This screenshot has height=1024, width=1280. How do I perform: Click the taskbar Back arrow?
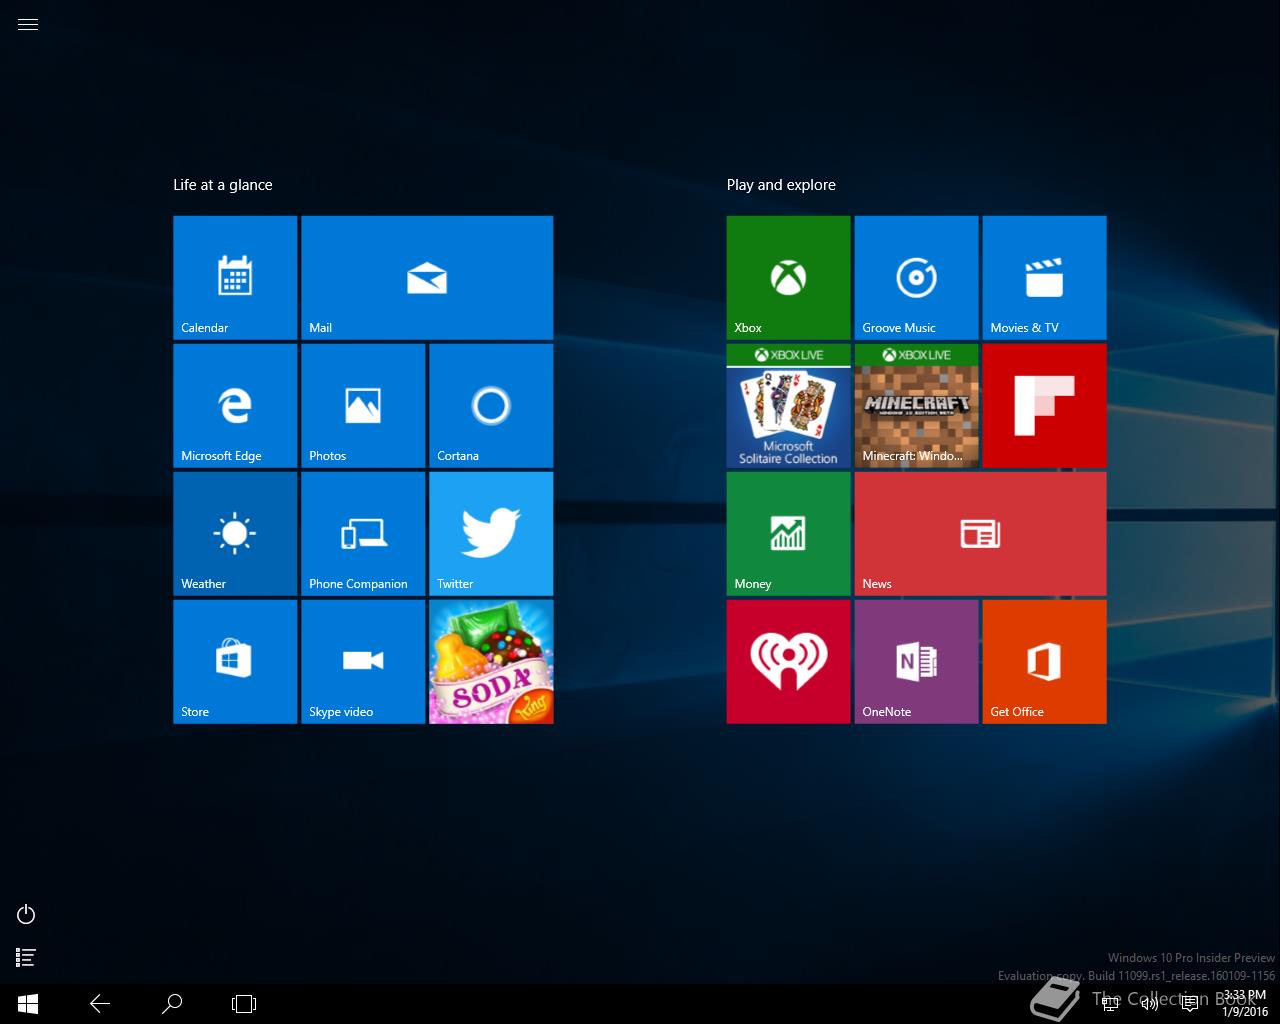coord(100,1004)
